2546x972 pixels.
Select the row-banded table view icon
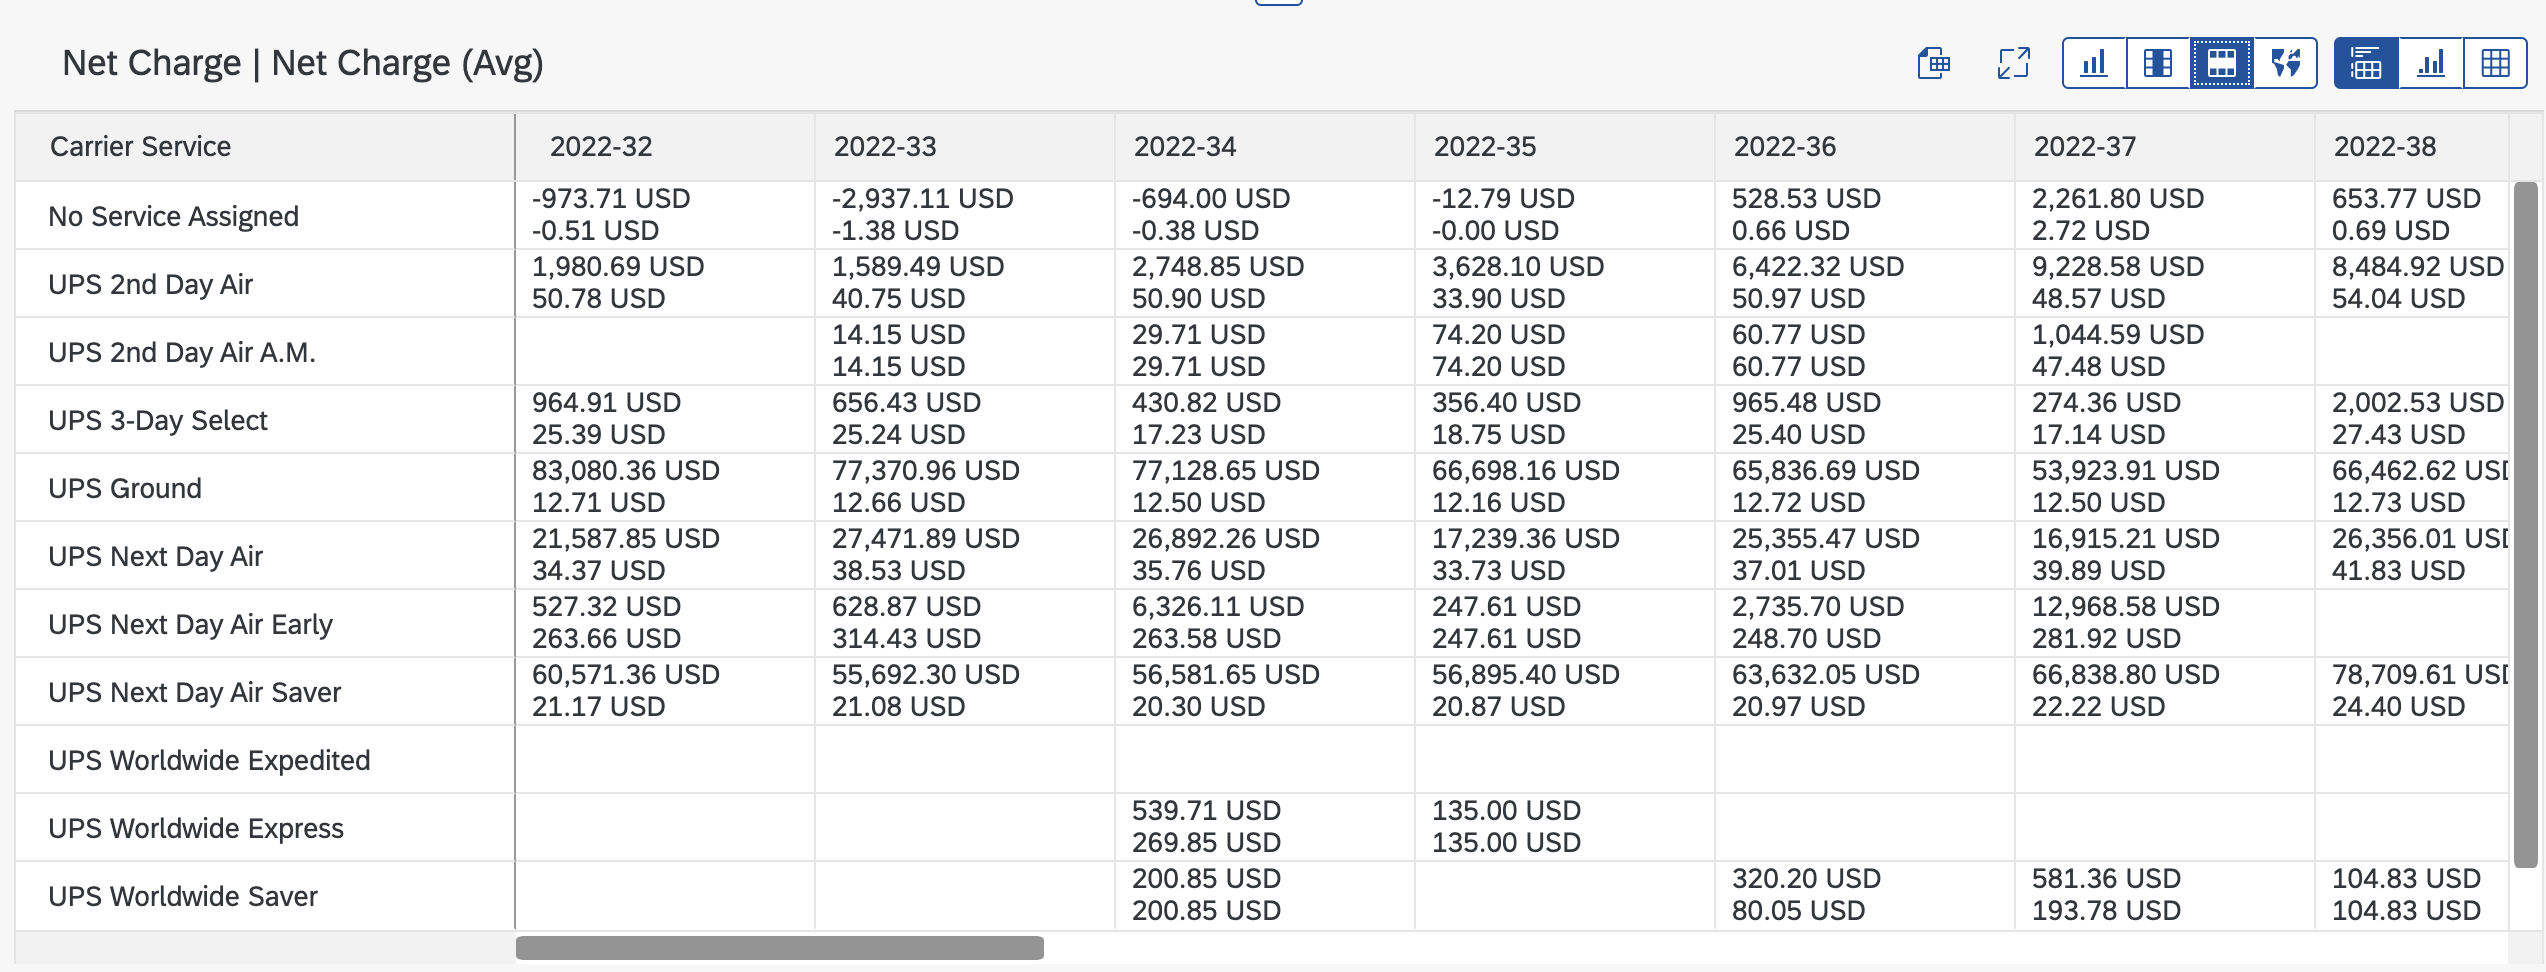(x=2222, y=63)
